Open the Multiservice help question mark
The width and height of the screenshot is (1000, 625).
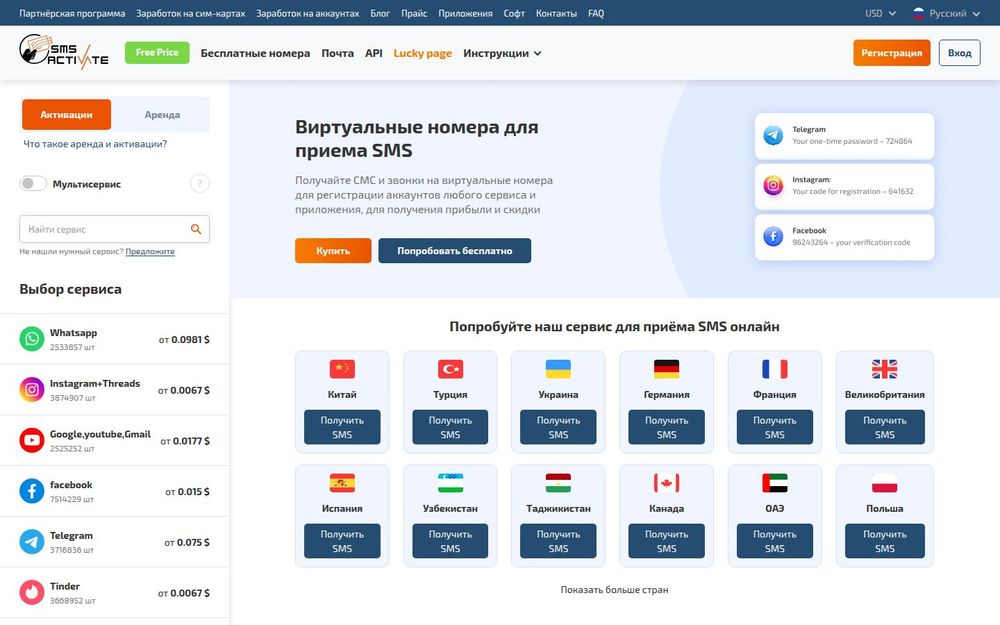pyautogui.click(x=200, y=184)
